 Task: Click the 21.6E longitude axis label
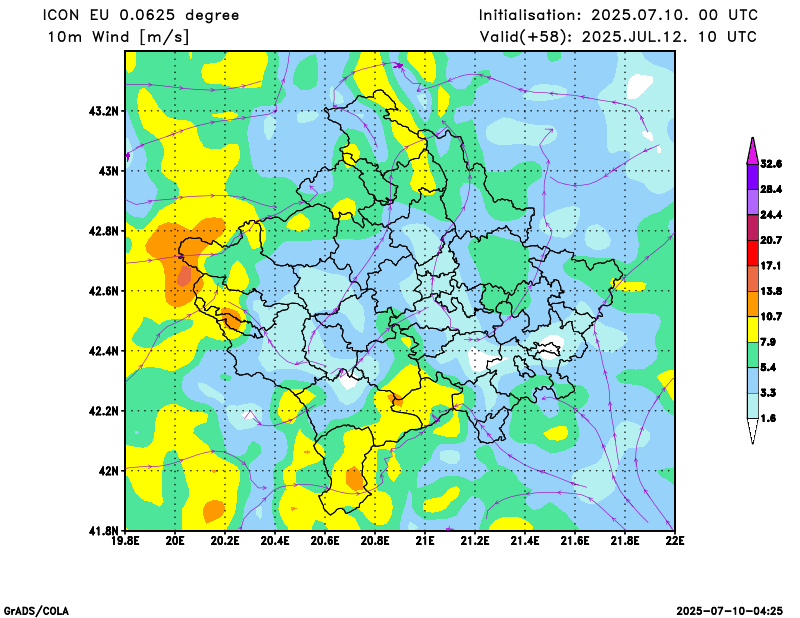575,540
